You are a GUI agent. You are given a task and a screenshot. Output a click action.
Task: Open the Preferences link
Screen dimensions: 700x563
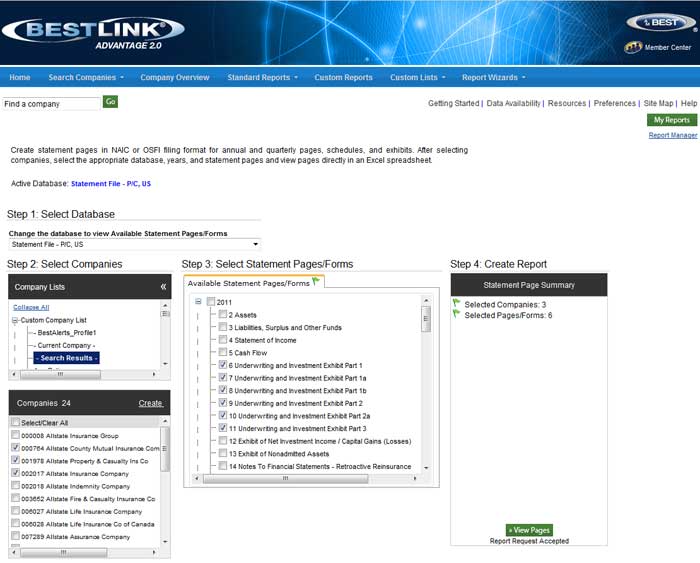(615, 103)
